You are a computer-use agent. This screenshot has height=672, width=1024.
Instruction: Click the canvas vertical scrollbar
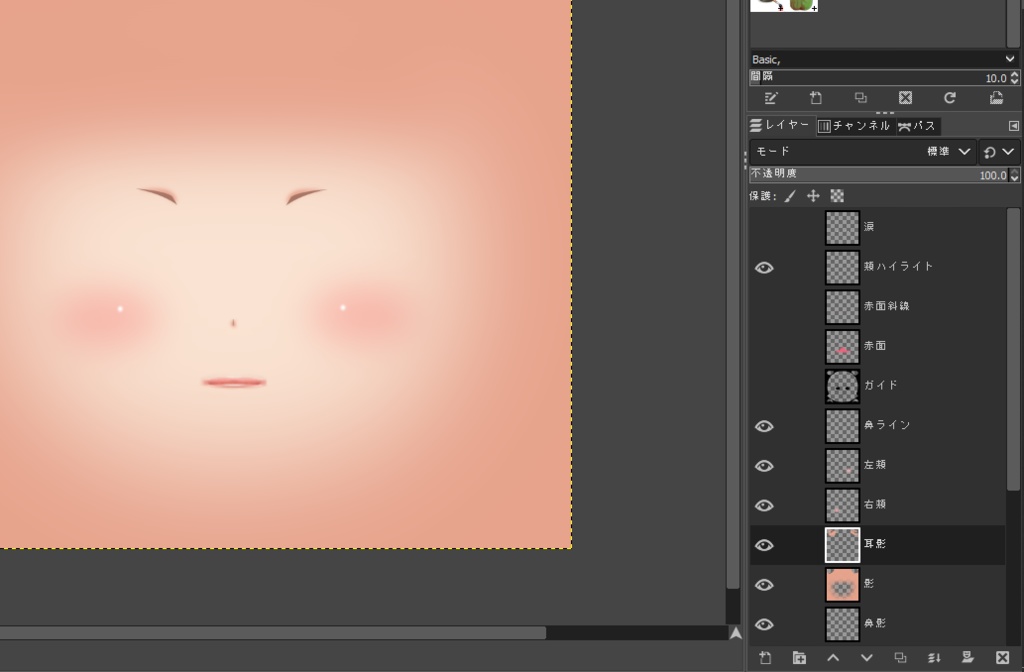point(733,294)
